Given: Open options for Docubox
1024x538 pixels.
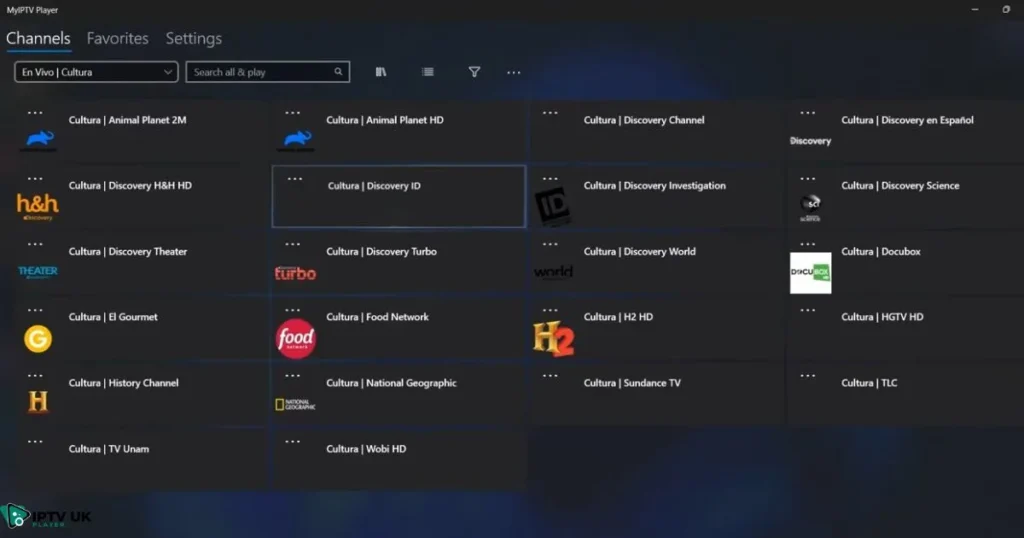Looking at the screenshot, I should [808, 244].
